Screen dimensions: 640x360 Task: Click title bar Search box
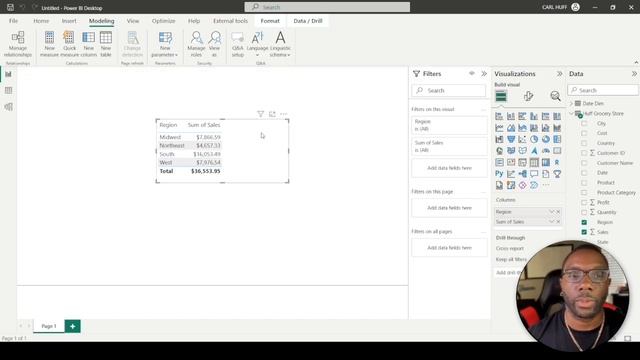tap(327, 7)
